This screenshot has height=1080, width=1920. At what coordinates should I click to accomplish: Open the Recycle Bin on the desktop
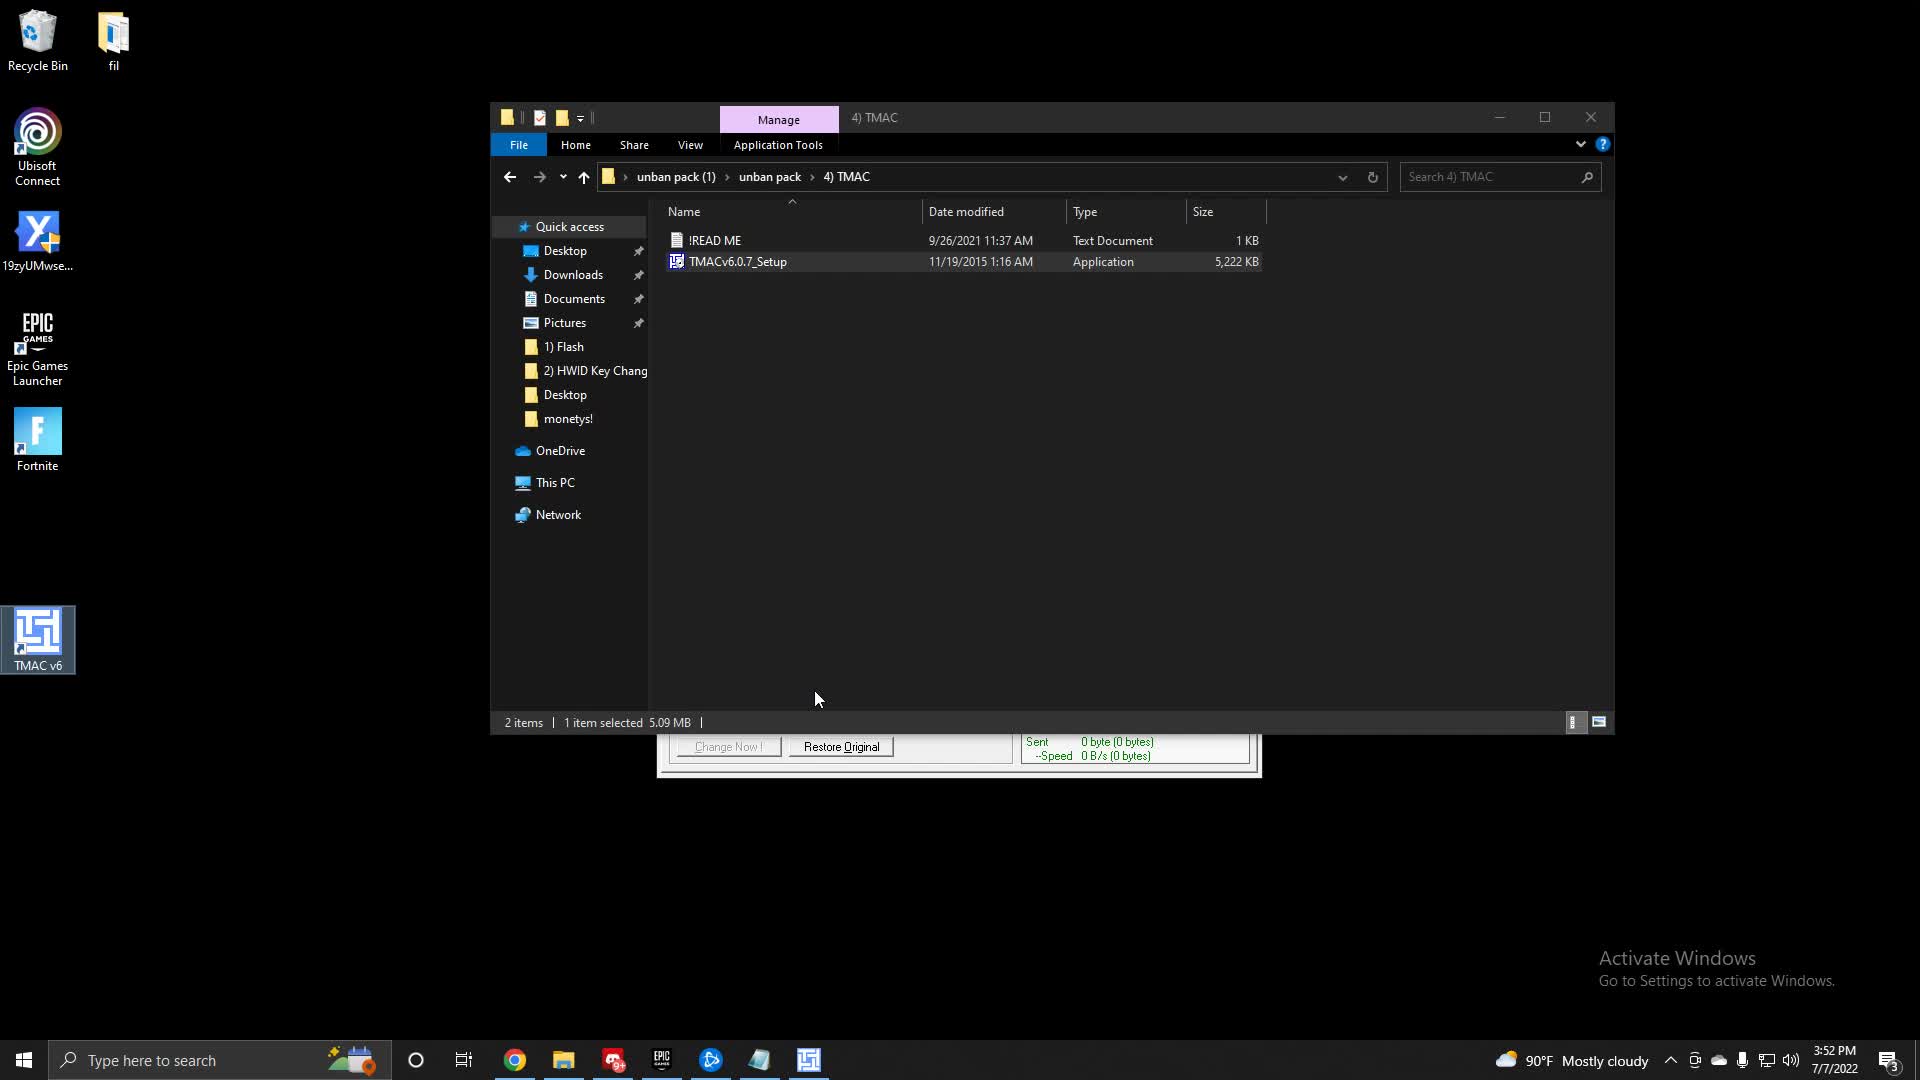coord(37,30)
